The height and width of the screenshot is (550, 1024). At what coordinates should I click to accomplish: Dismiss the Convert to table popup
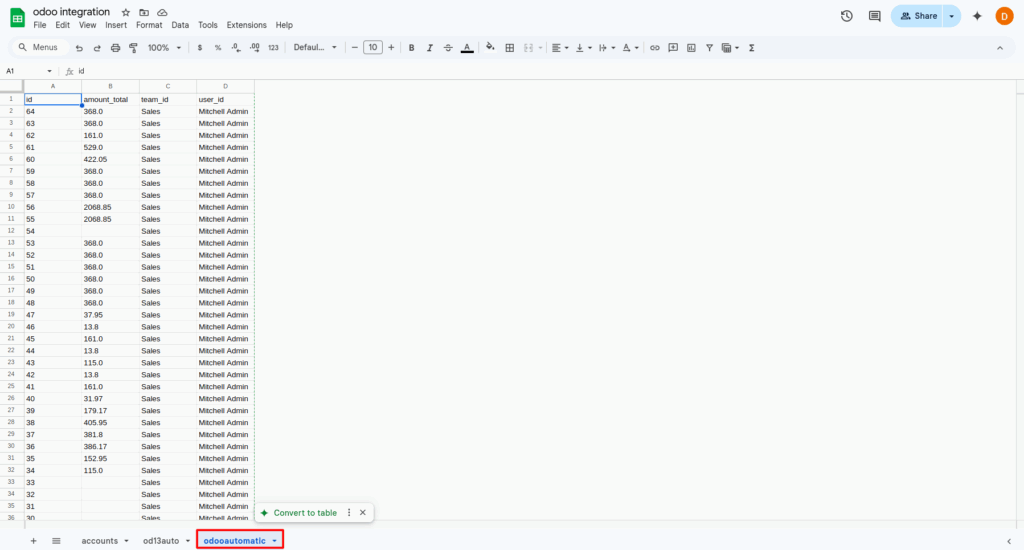point(363,513)
